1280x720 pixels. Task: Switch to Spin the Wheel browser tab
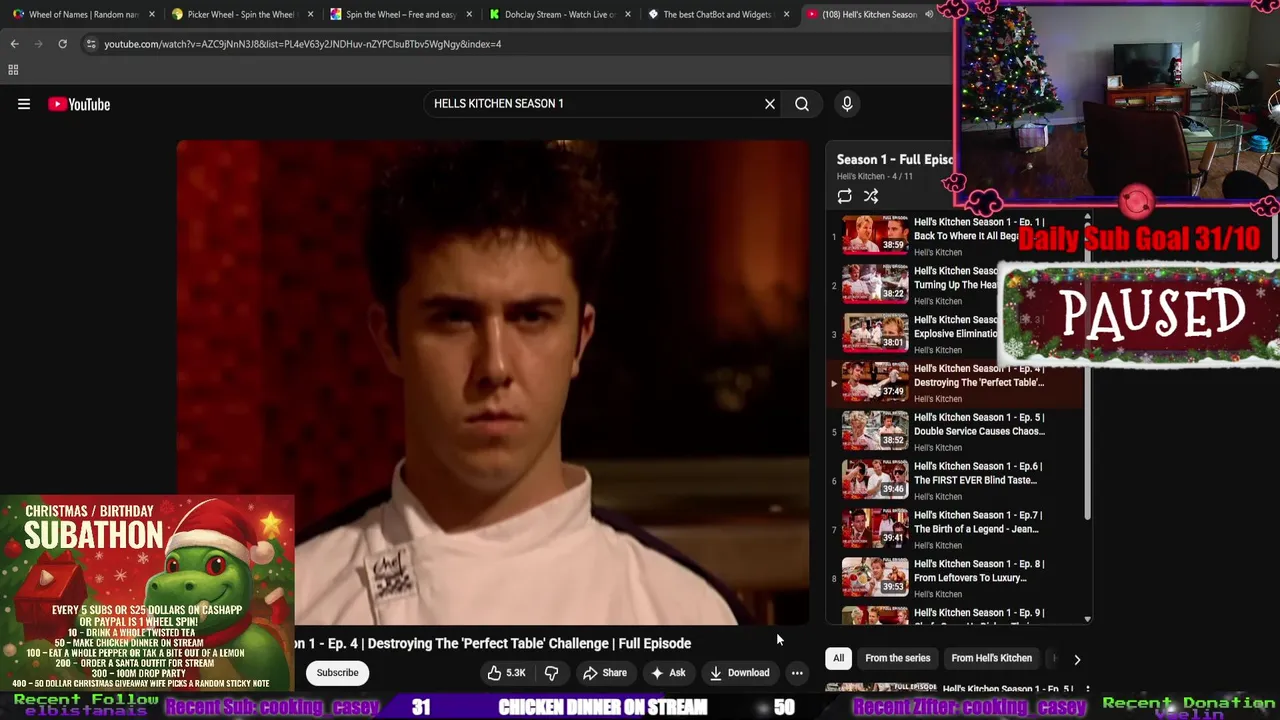pos(401,14)
